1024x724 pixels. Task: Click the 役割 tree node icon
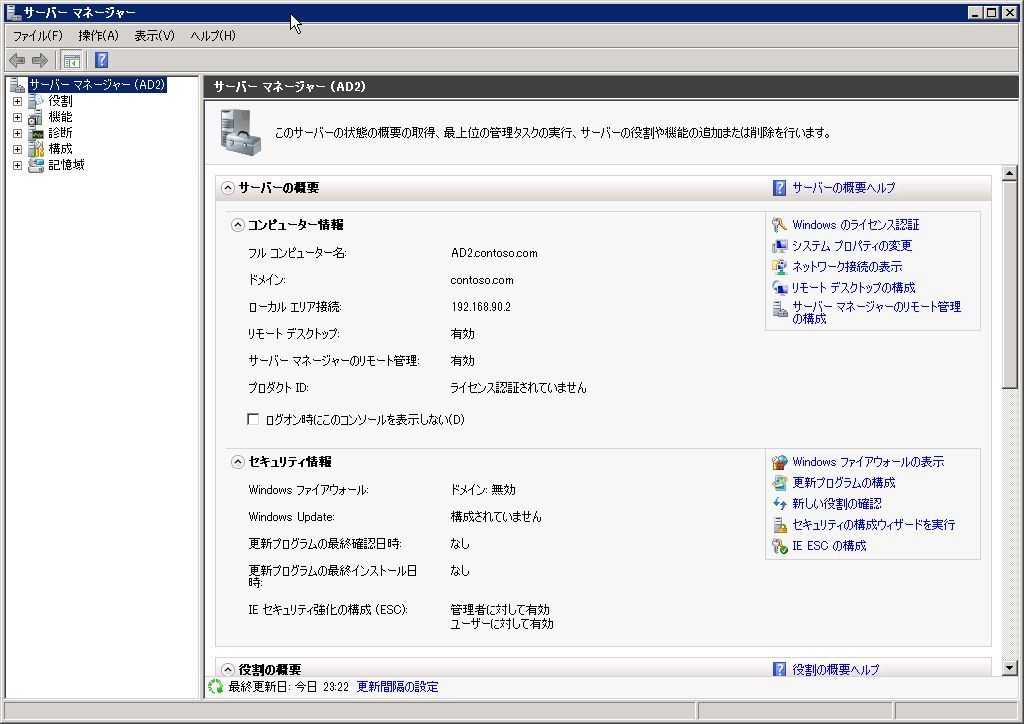tap(36, 101)
